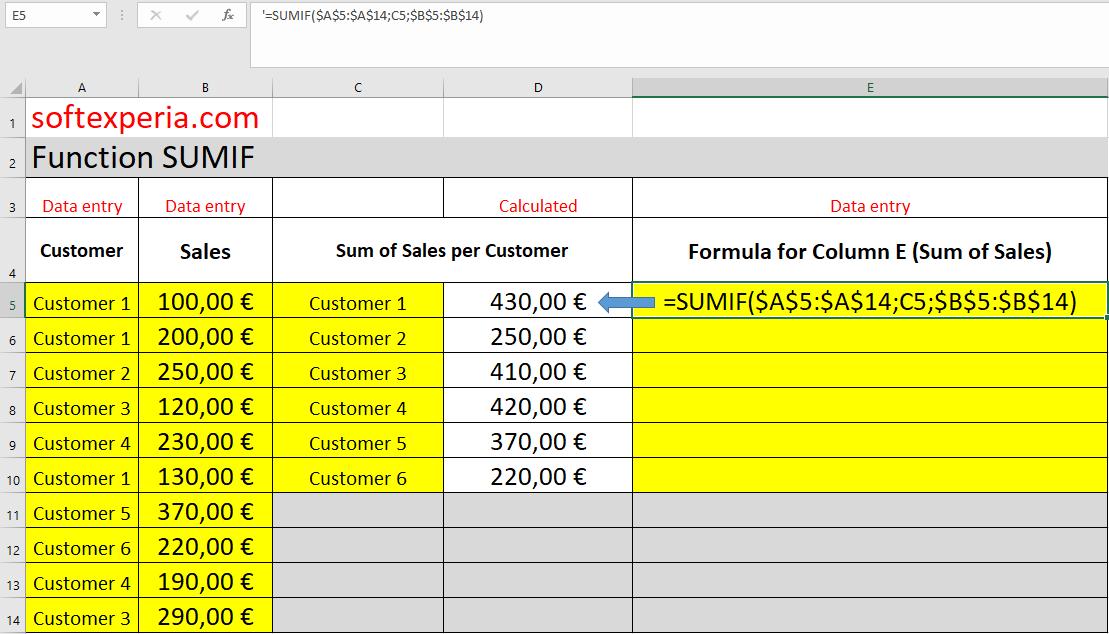Image resolution: width=1109 pixels, height=634 pixels.
Task: Select cell with 230,00 € sales
Action: point(205,441)
